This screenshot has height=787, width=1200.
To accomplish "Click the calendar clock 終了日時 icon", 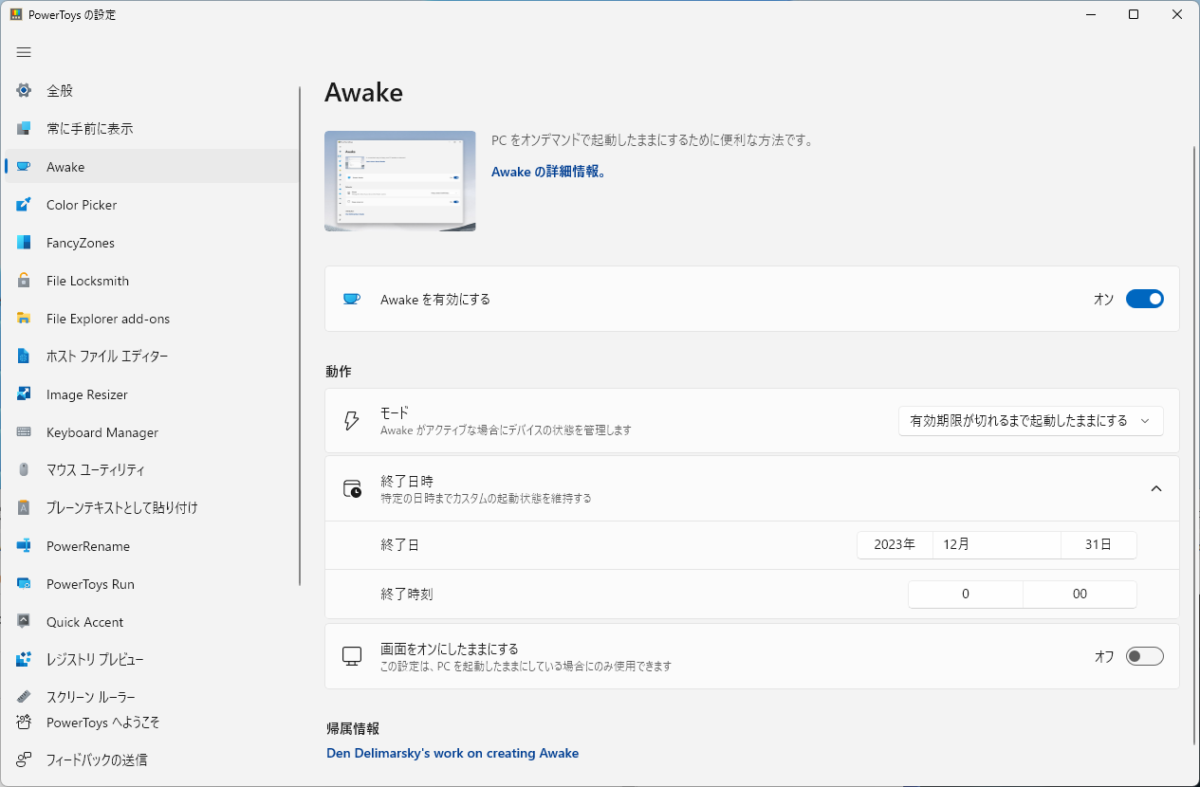I will point(352,489).
